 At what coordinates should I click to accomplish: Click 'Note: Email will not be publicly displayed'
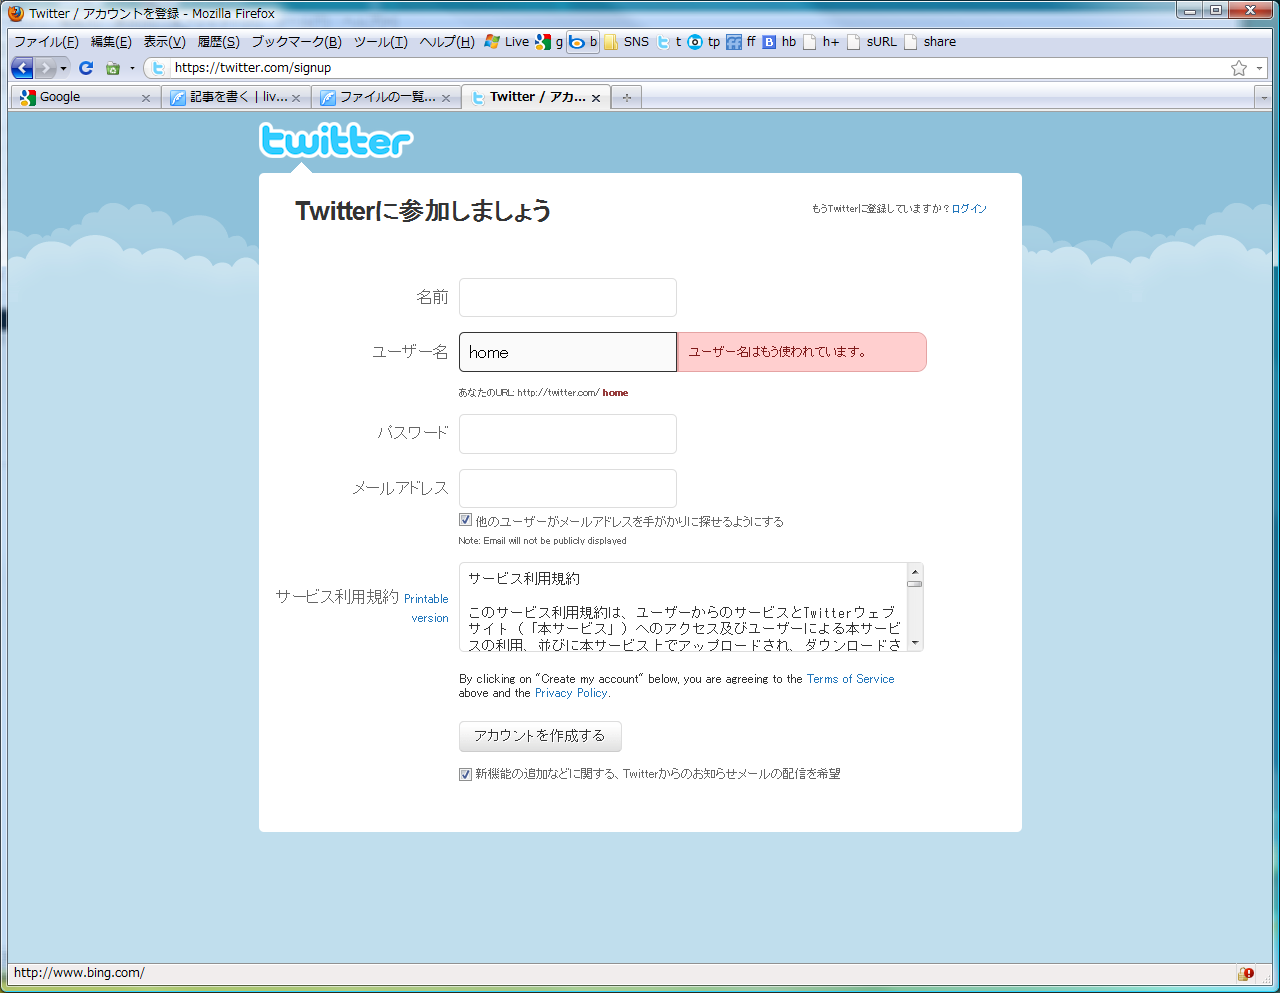543,541
